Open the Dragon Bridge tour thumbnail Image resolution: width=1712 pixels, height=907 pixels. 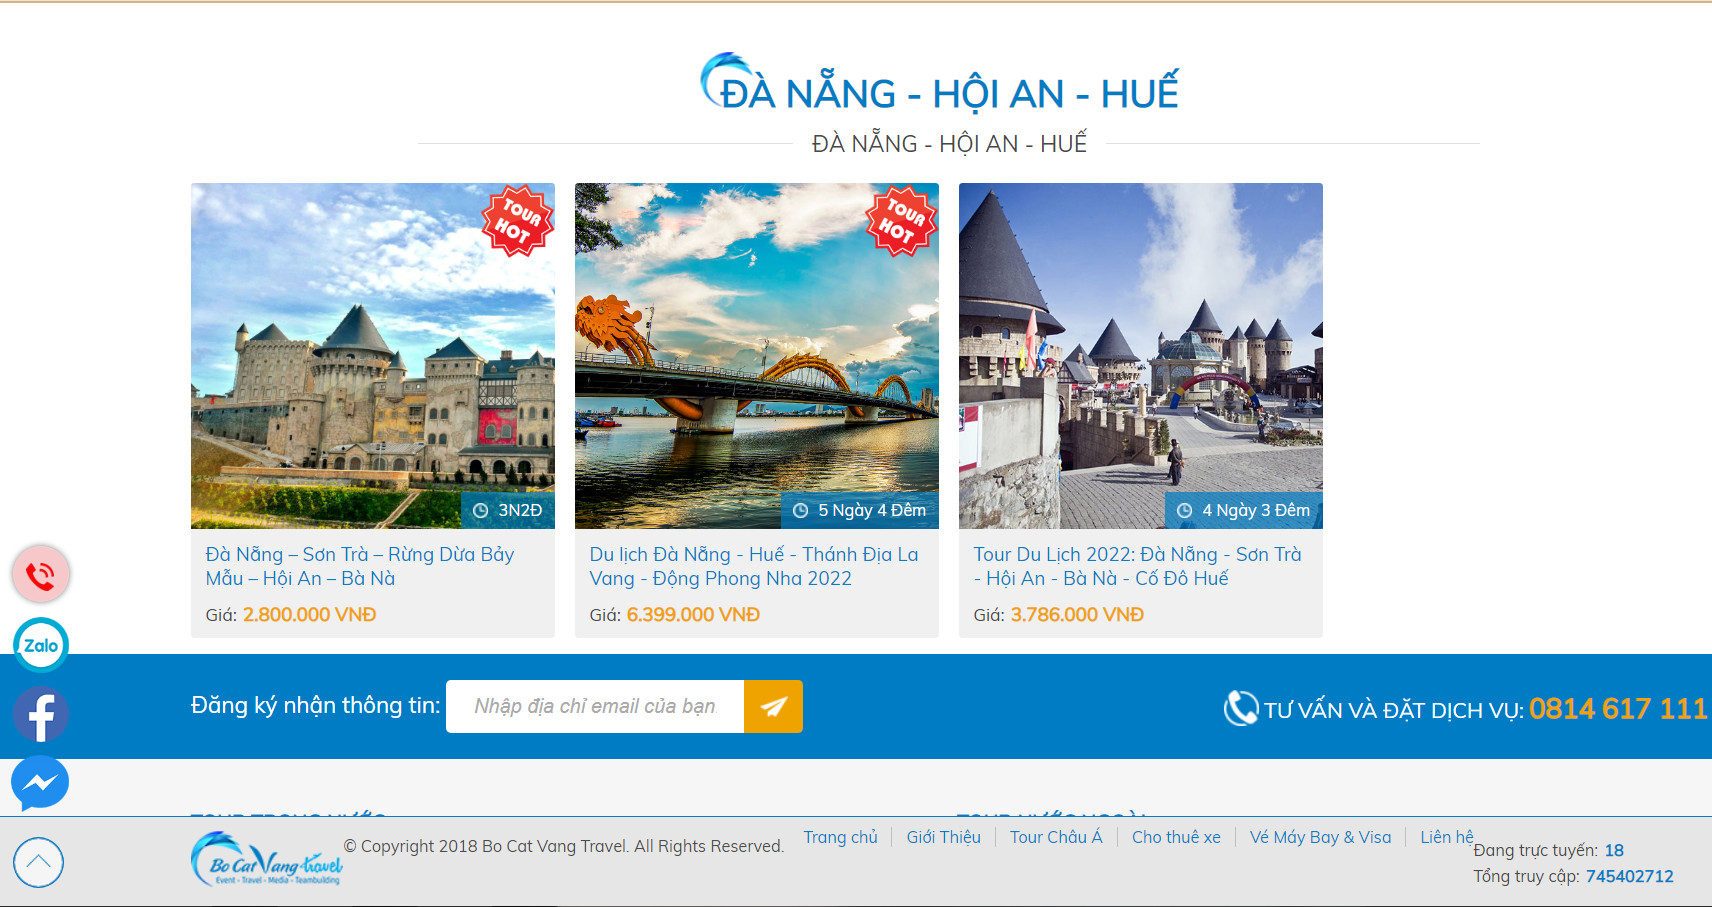click(x=757, y=355)
